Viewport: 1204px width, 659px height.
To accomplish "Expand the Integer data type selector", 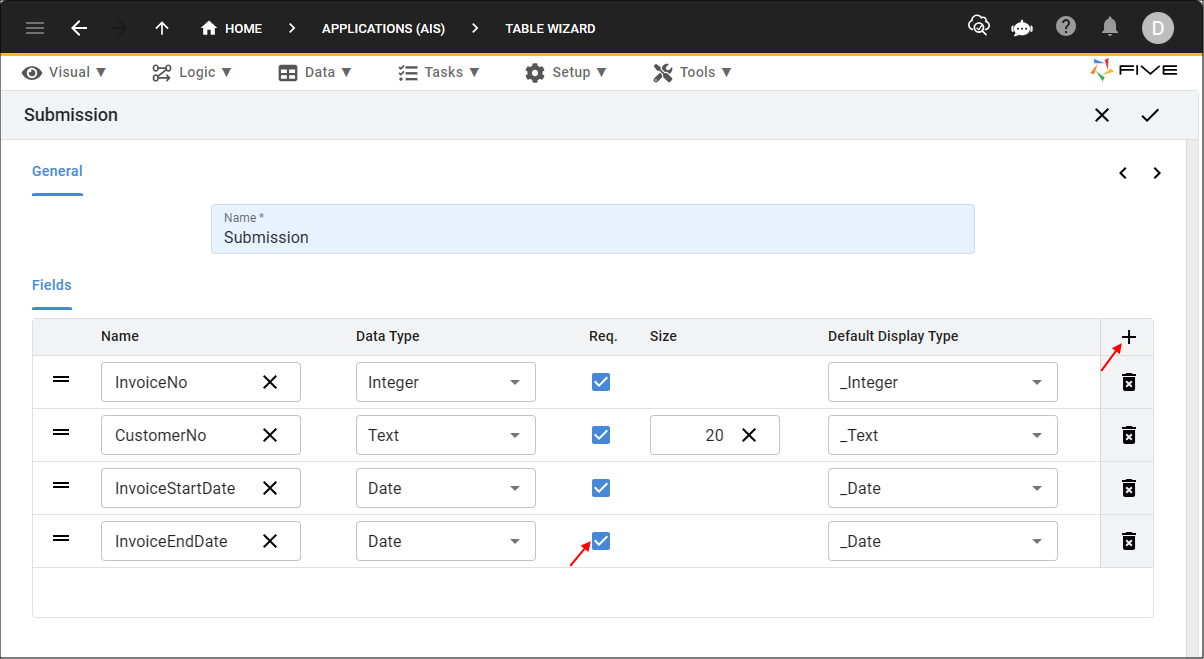I will (514, 381).
